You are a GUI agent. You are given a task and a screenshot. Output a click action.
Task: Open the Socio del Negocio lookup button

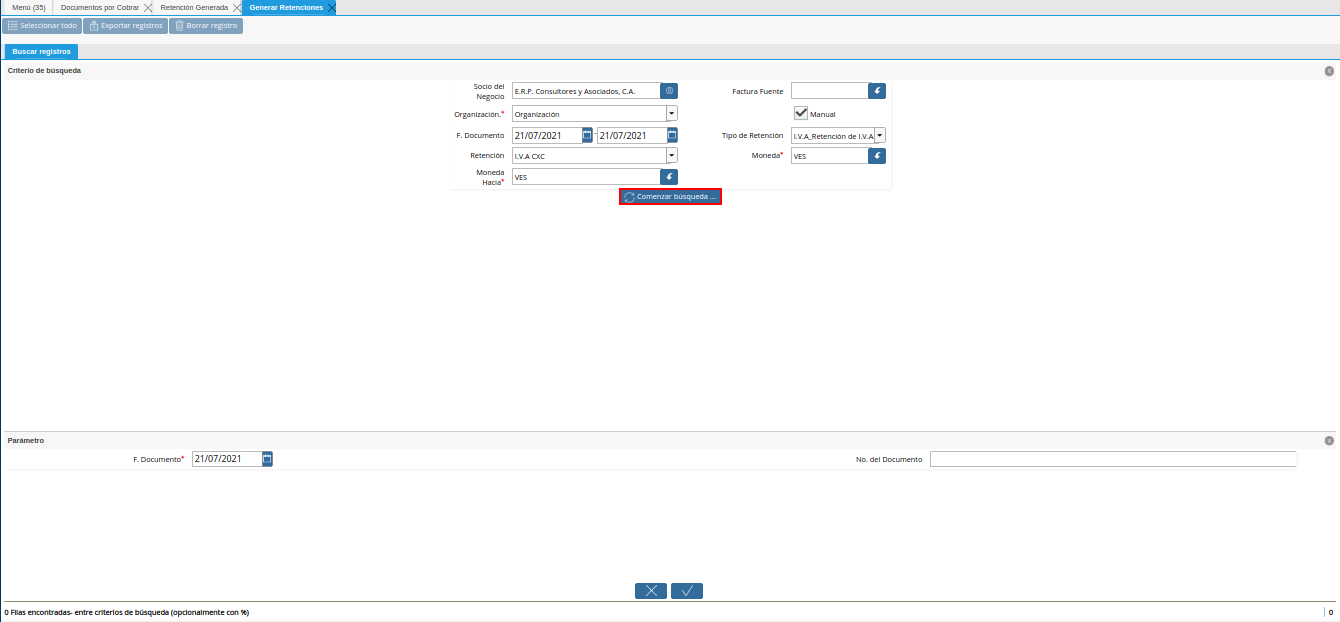click(x=669, y=90)
